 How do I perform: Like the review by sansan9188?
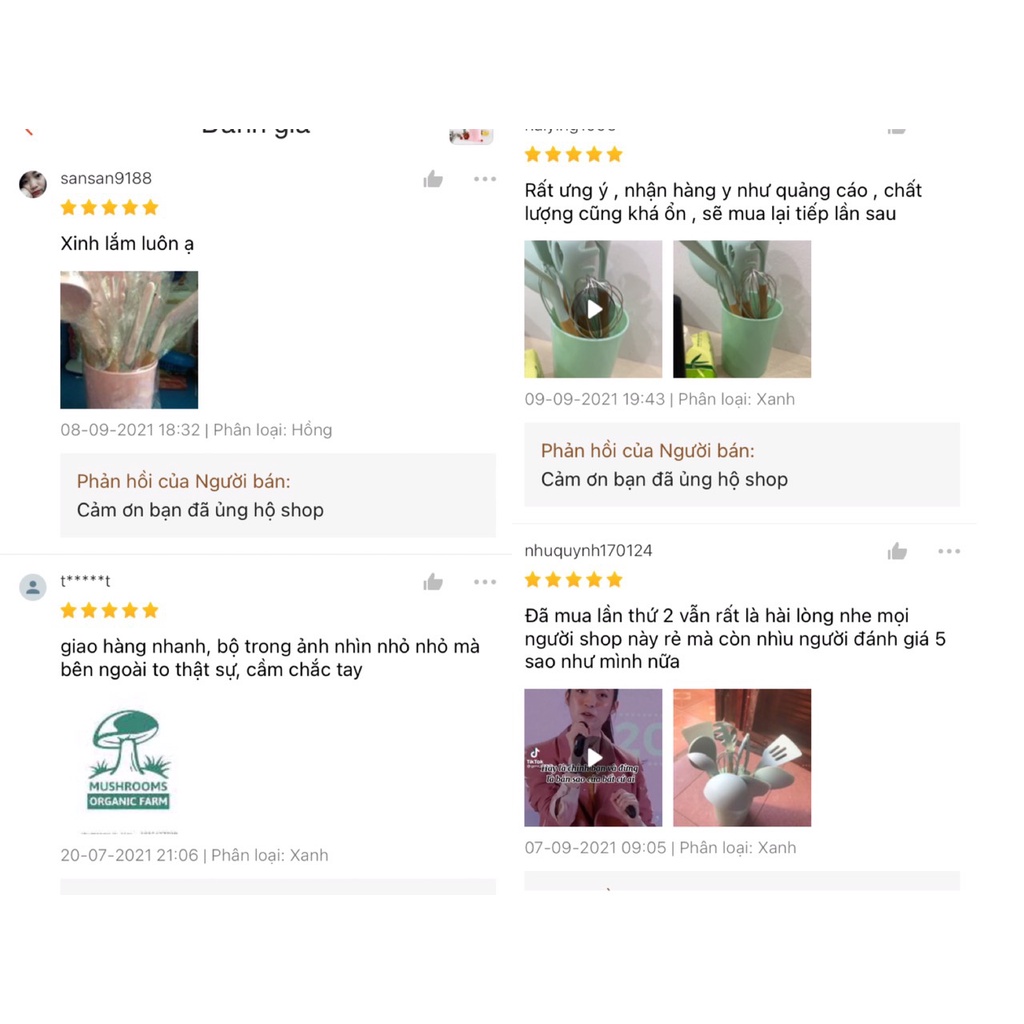(433, 179)
